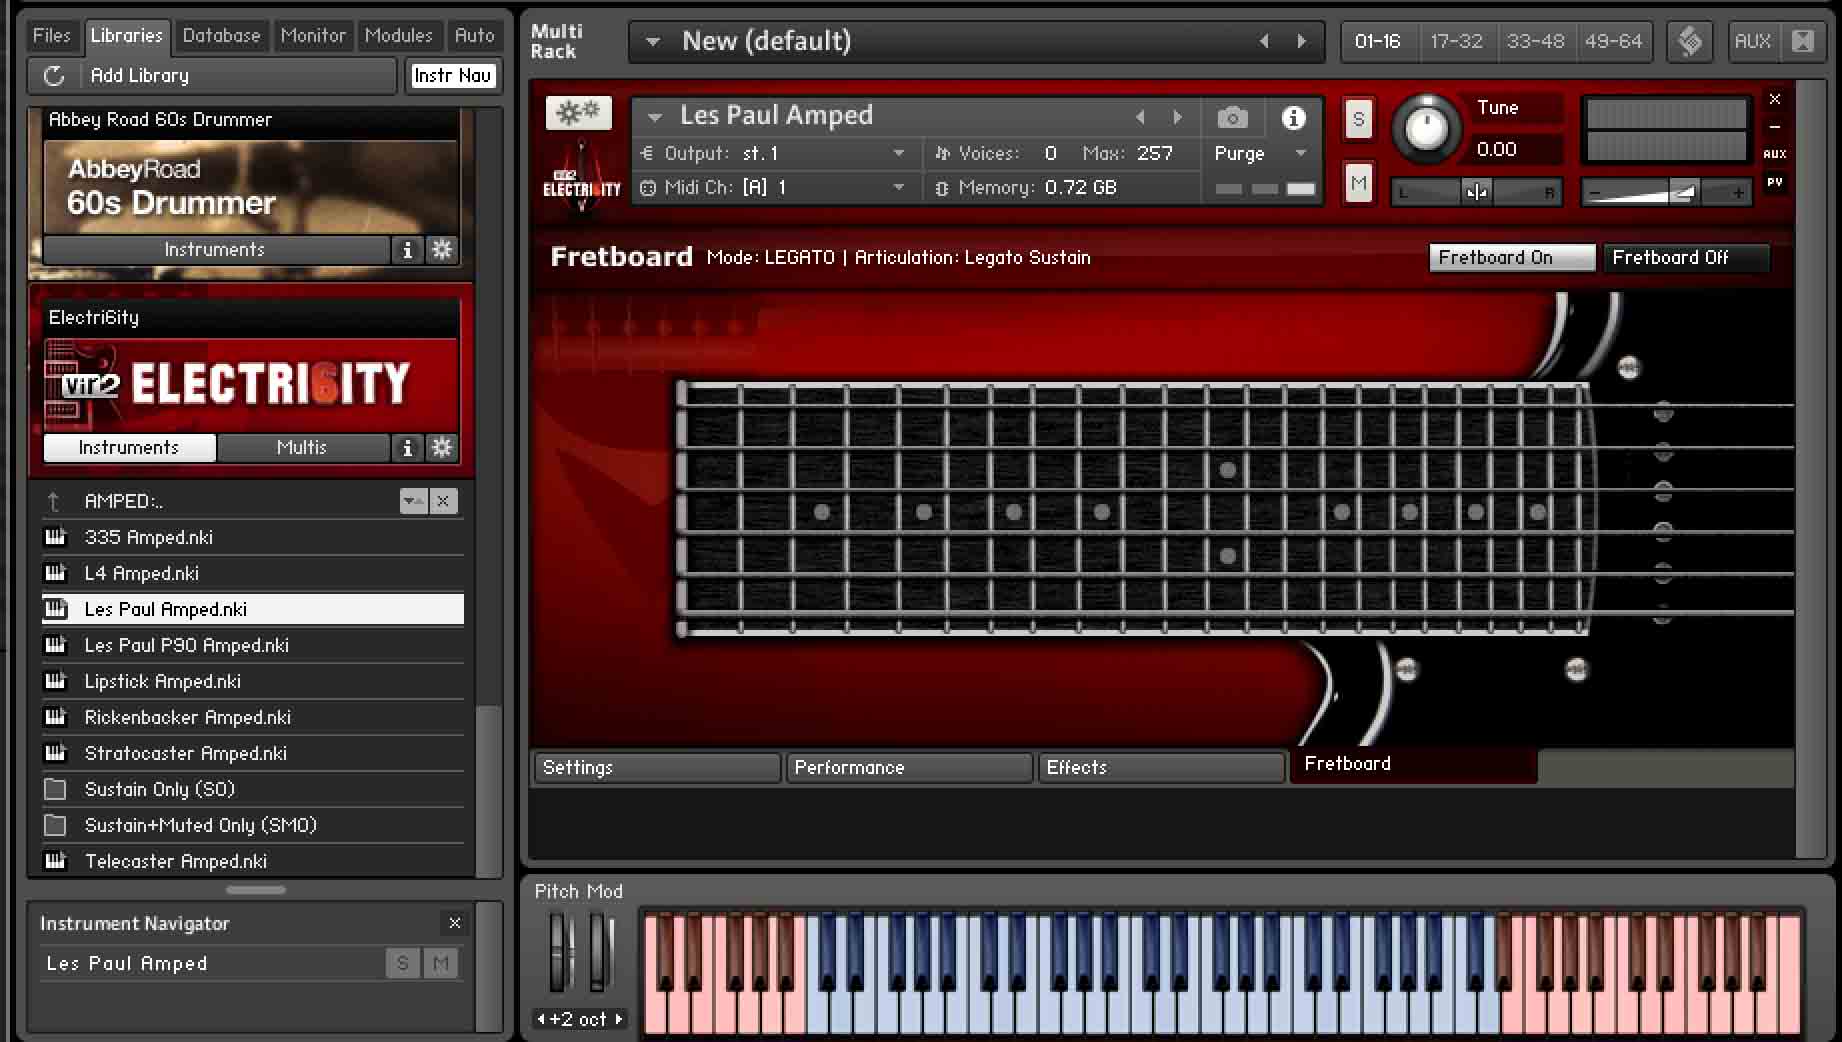
Task: Go up one folder from AMPED
Action: coord(54,501)
